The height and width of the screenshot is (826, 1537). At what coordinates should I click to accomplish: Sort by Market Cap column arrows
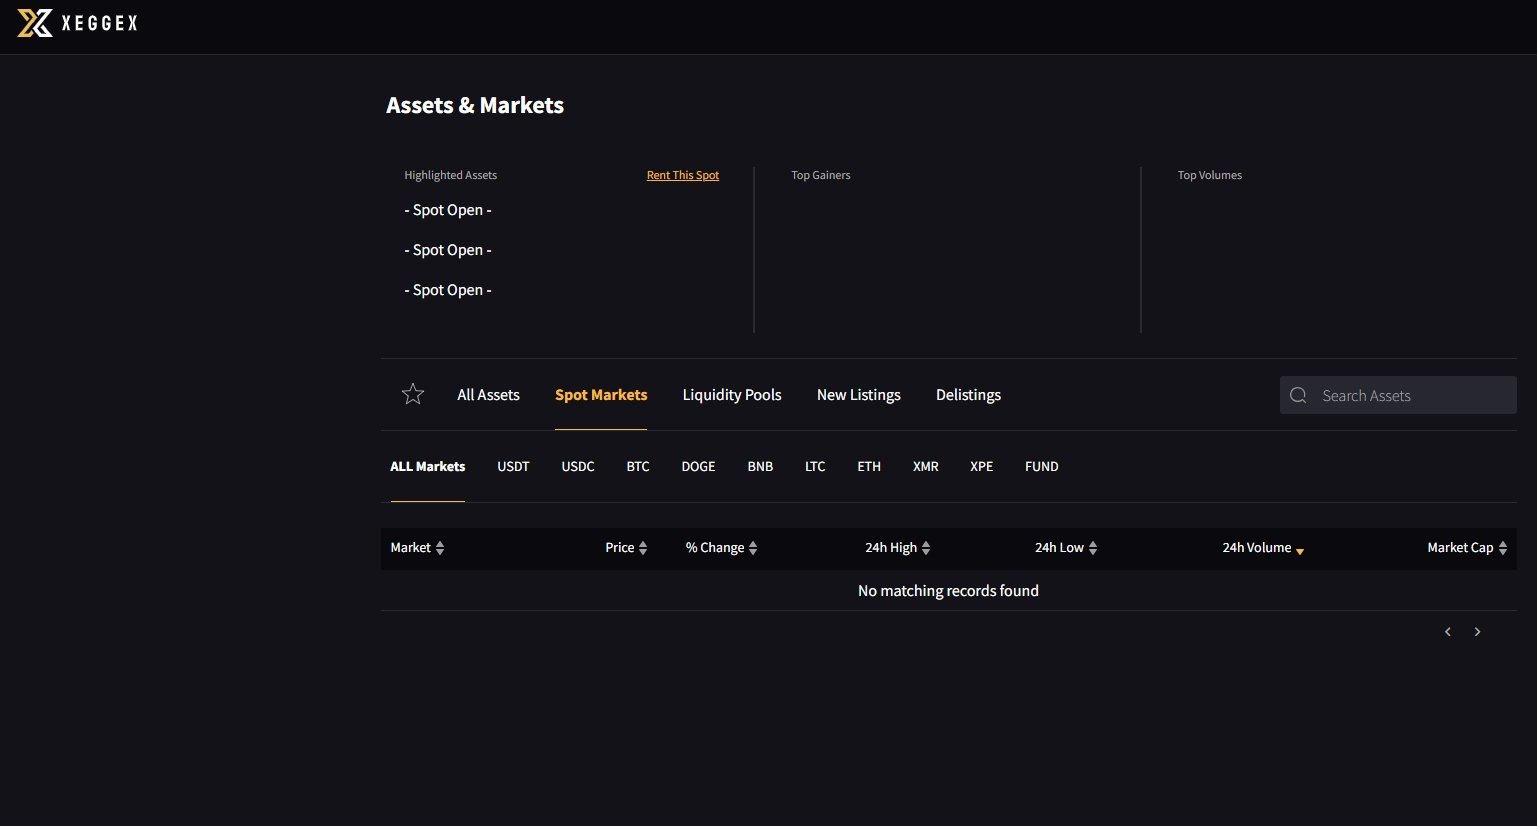point(1503,548)
